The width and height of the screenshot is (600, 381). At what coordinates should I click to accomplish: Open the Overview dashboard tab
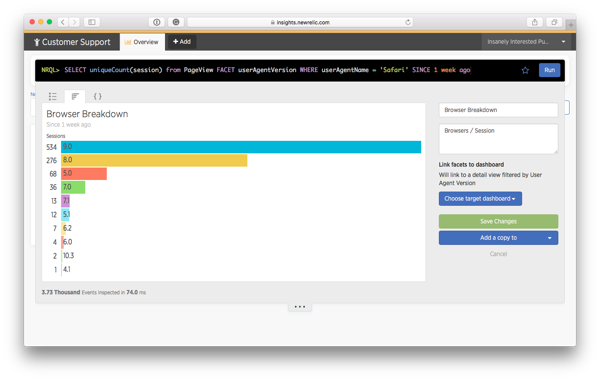coord(142,42)
